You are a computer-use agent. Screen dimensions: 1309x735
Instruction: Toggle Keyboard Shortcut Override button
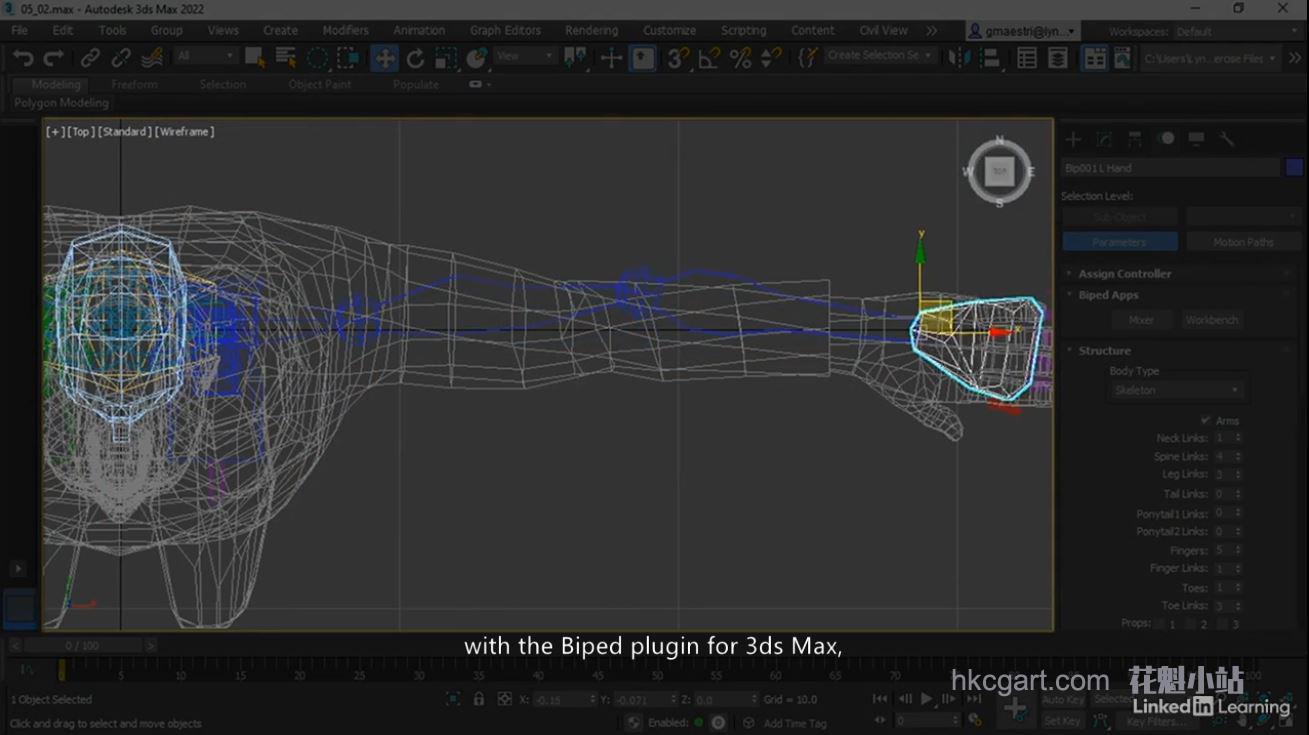tap(643, 58)
